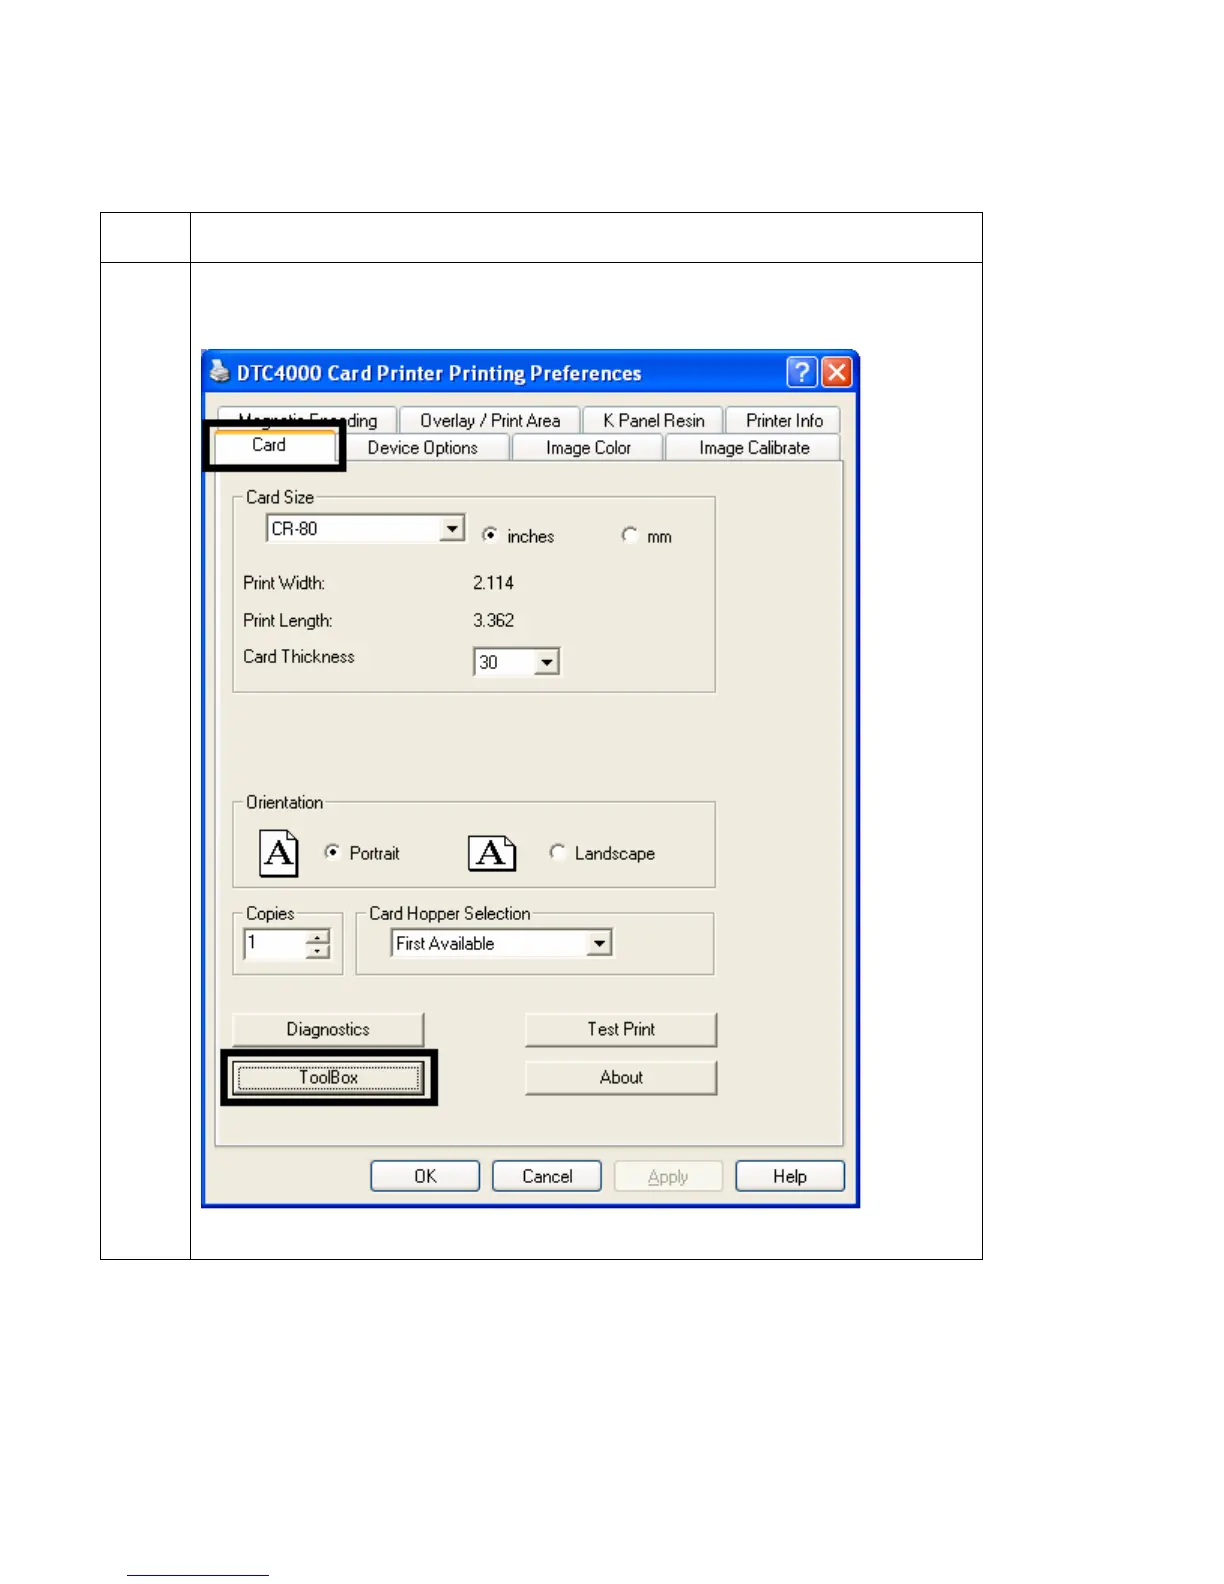Click the landscape page orientation icon
This screenshot has width=1224, height=1584.
[x=492, y=853]
